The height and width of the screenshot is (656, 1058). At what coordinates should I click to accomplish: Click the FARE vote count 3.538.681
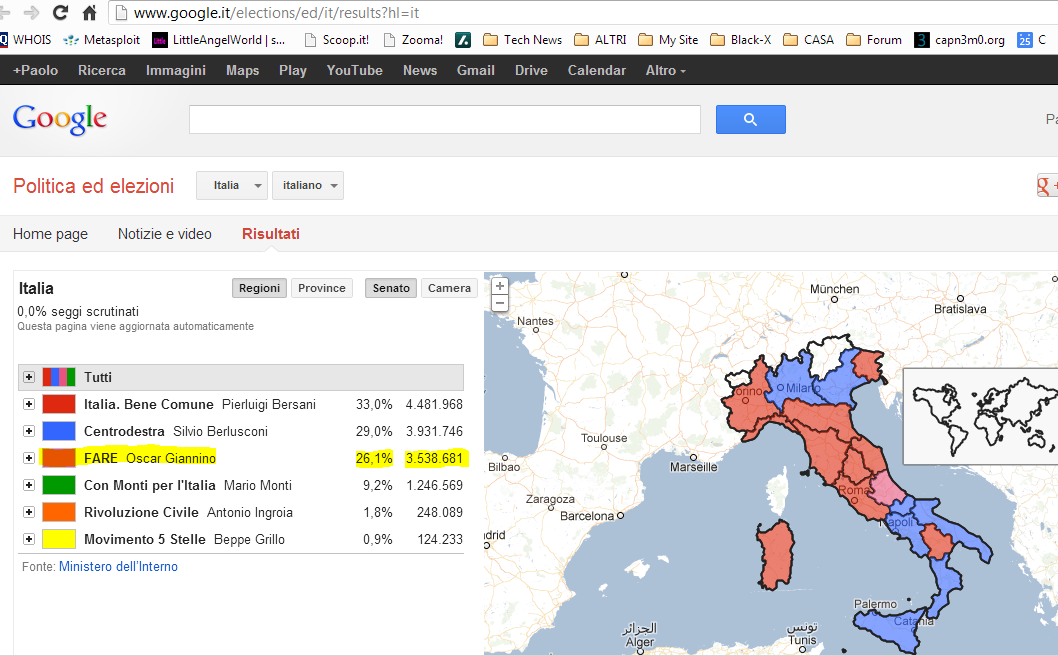coord(434,458)
